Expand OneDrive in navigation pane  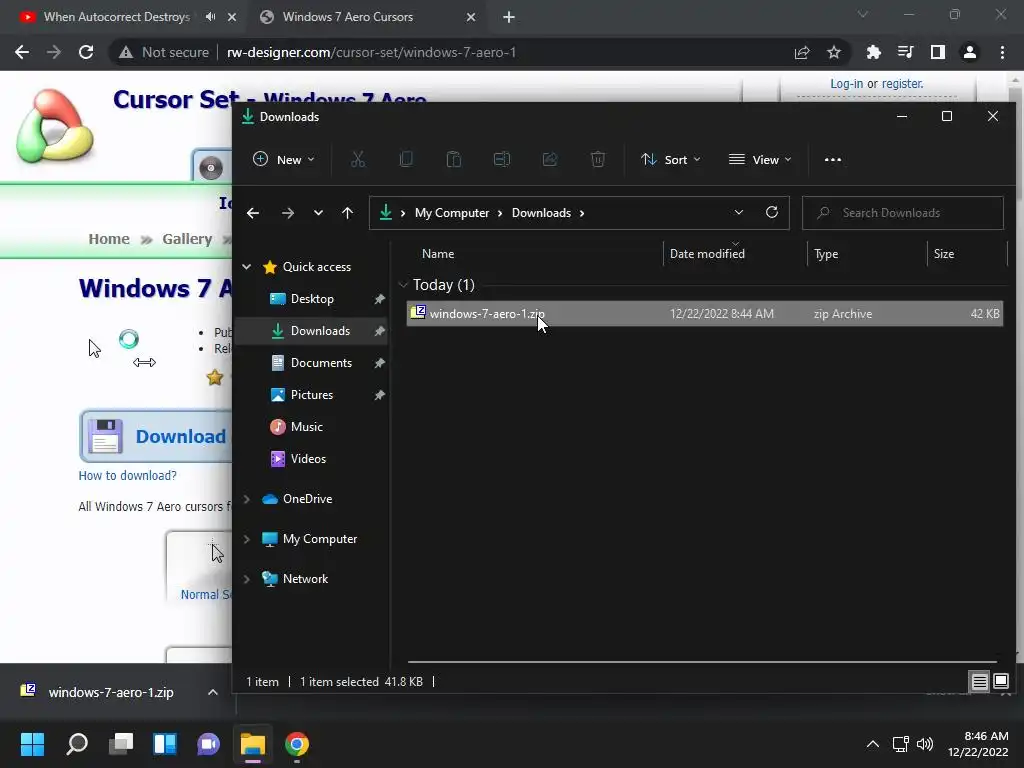click(x=247, y=499)
